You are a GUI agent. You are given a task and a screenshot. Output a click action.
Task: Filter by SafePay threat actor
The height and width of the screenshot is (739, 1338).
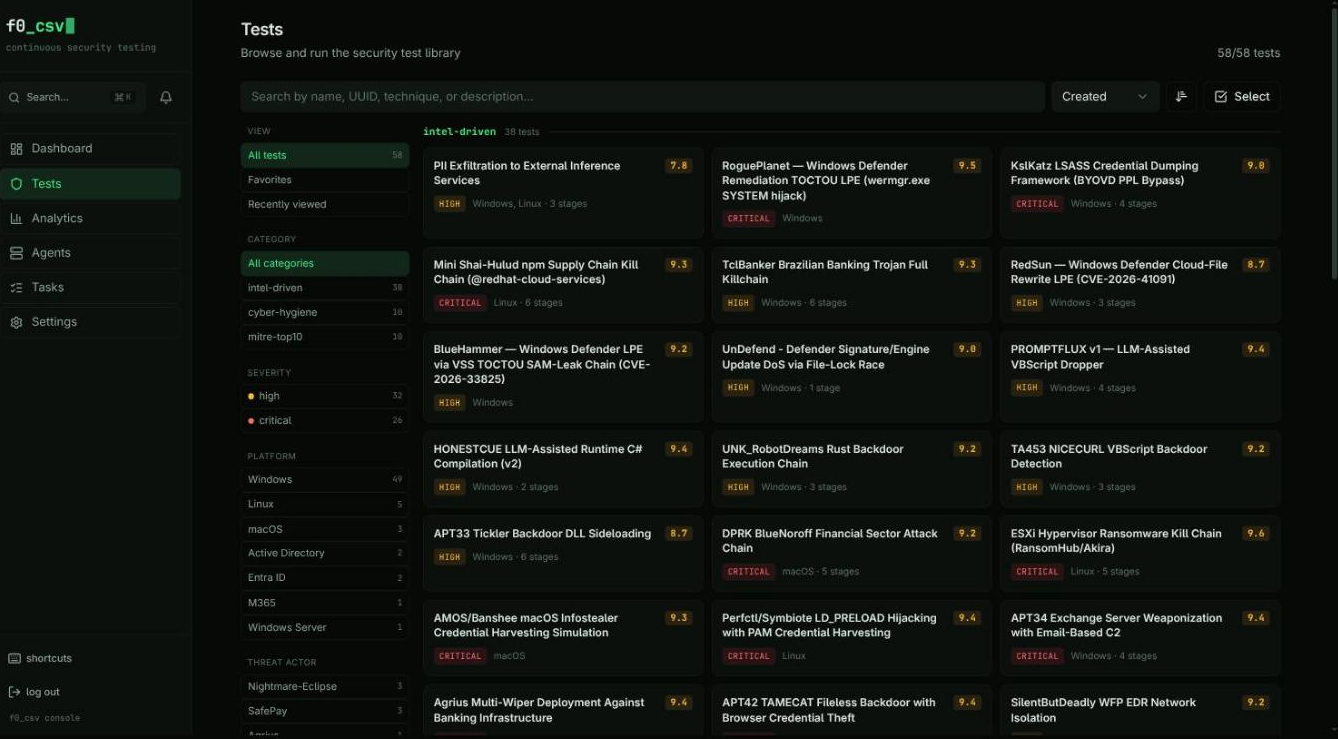click(x=325, y=711)
